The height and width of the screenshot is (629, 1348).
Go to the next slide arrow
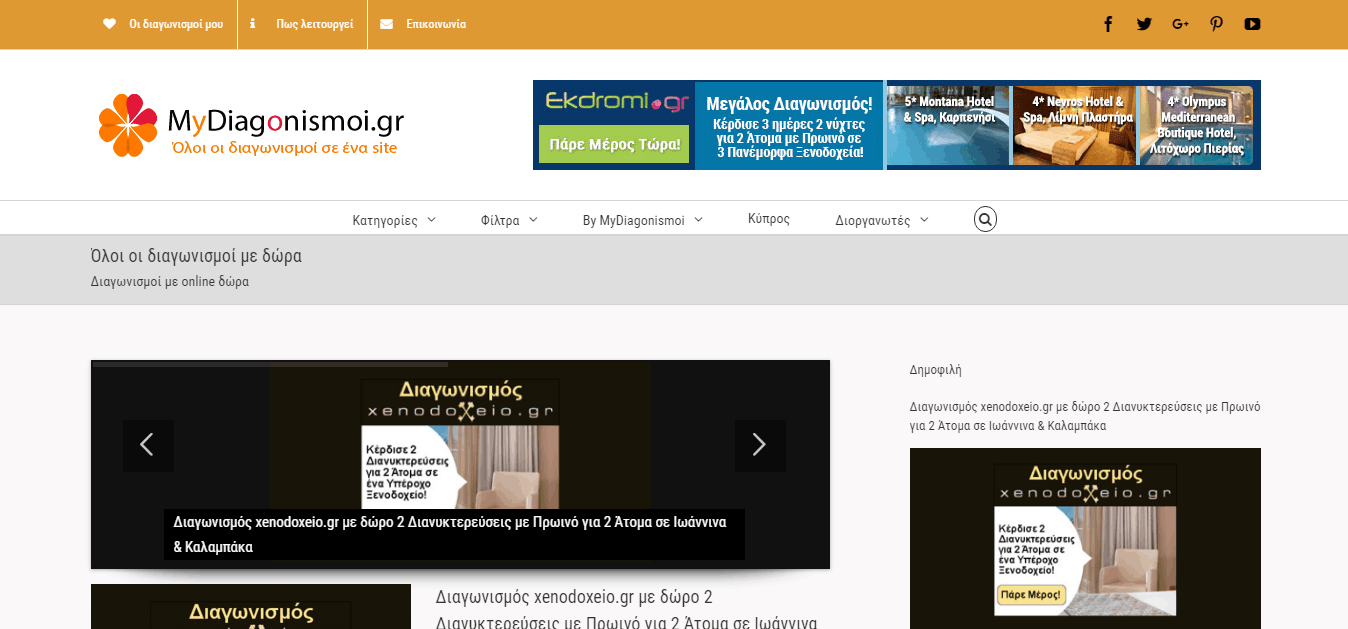(x=759, y=445)
